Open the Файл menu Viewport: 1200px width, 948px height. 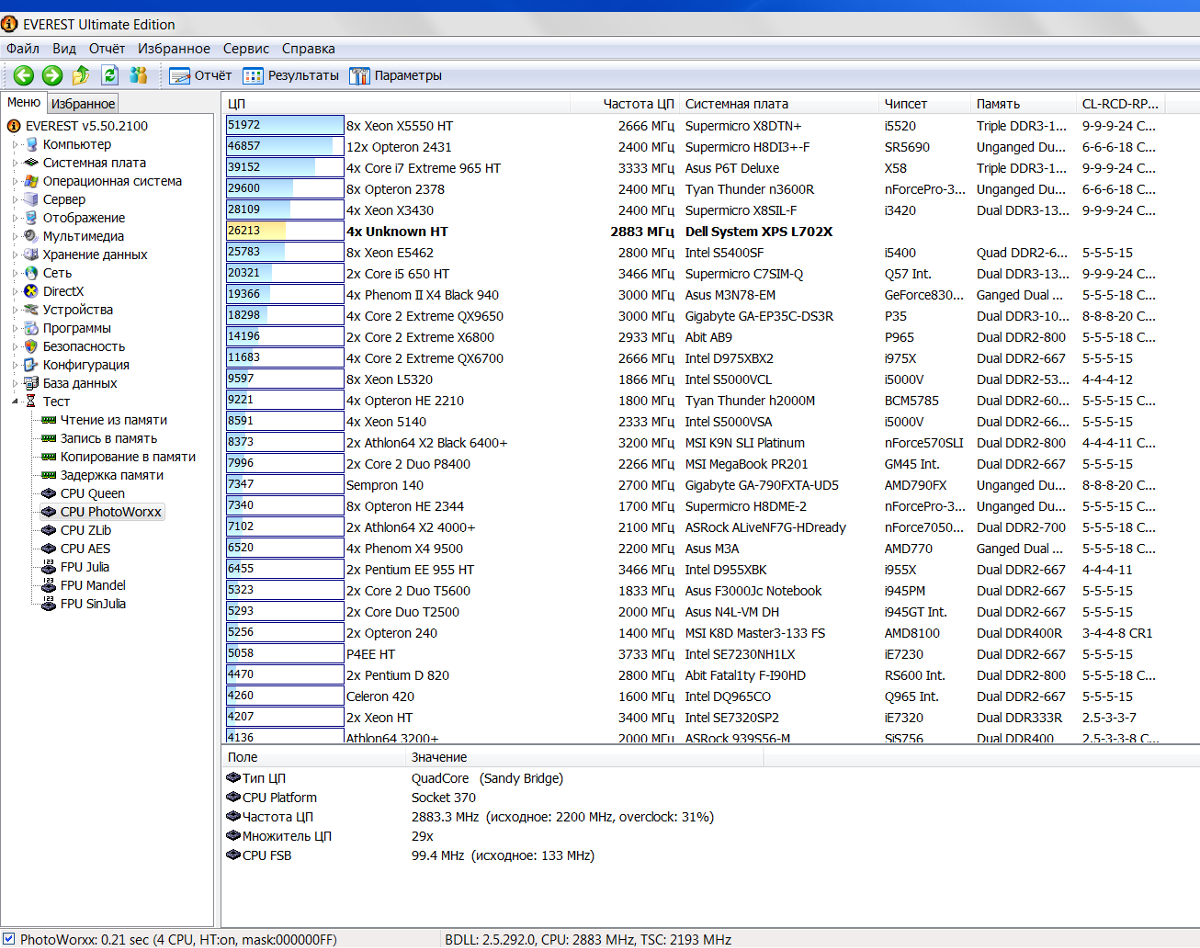pyautogui.click(x=23, y=48)
